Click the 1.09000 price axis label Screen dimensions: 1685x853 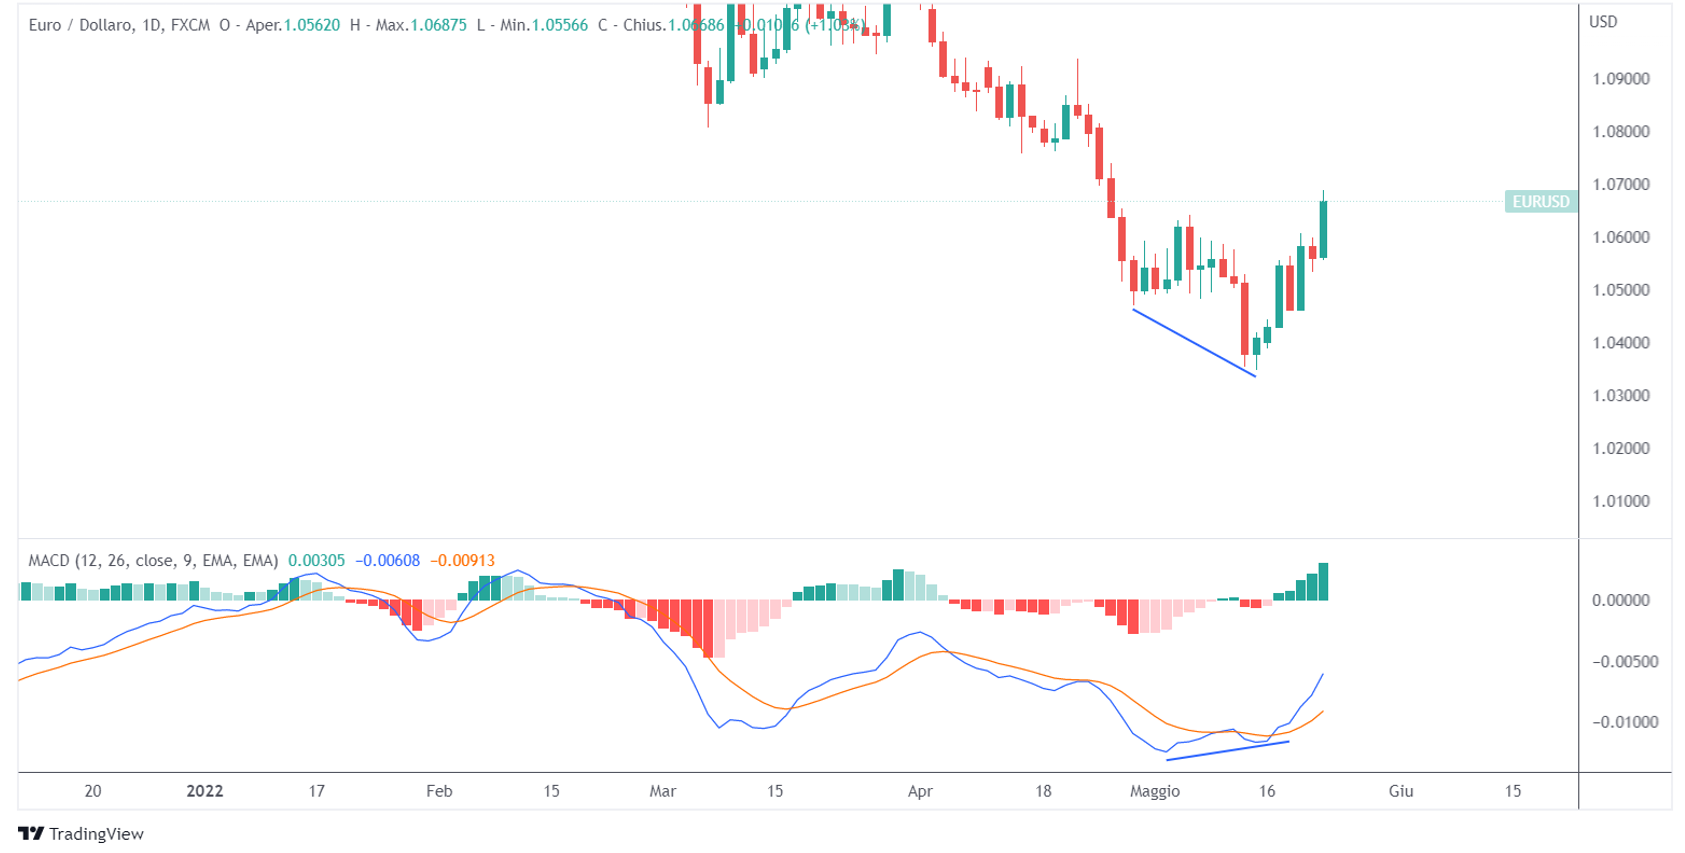tap(1620, 79)
